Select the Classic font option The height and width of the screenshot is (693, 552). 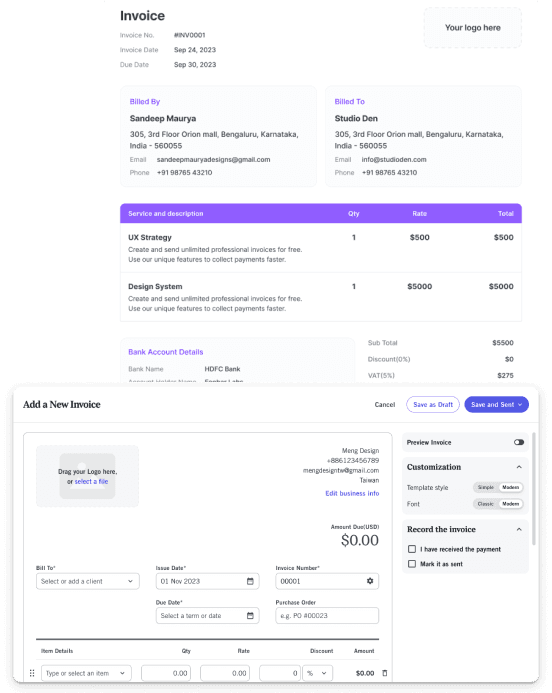click(x=486, y=504)
